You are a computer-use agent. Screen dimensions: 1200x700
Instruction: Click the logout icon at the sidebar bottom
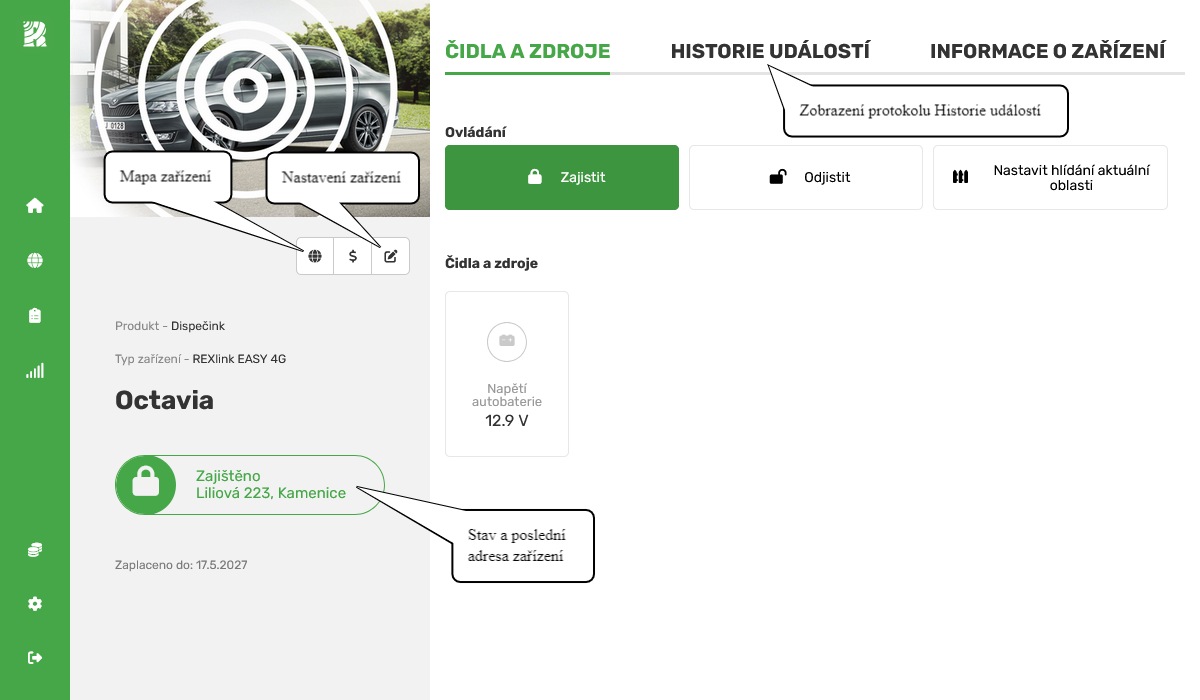click(35, 657)
